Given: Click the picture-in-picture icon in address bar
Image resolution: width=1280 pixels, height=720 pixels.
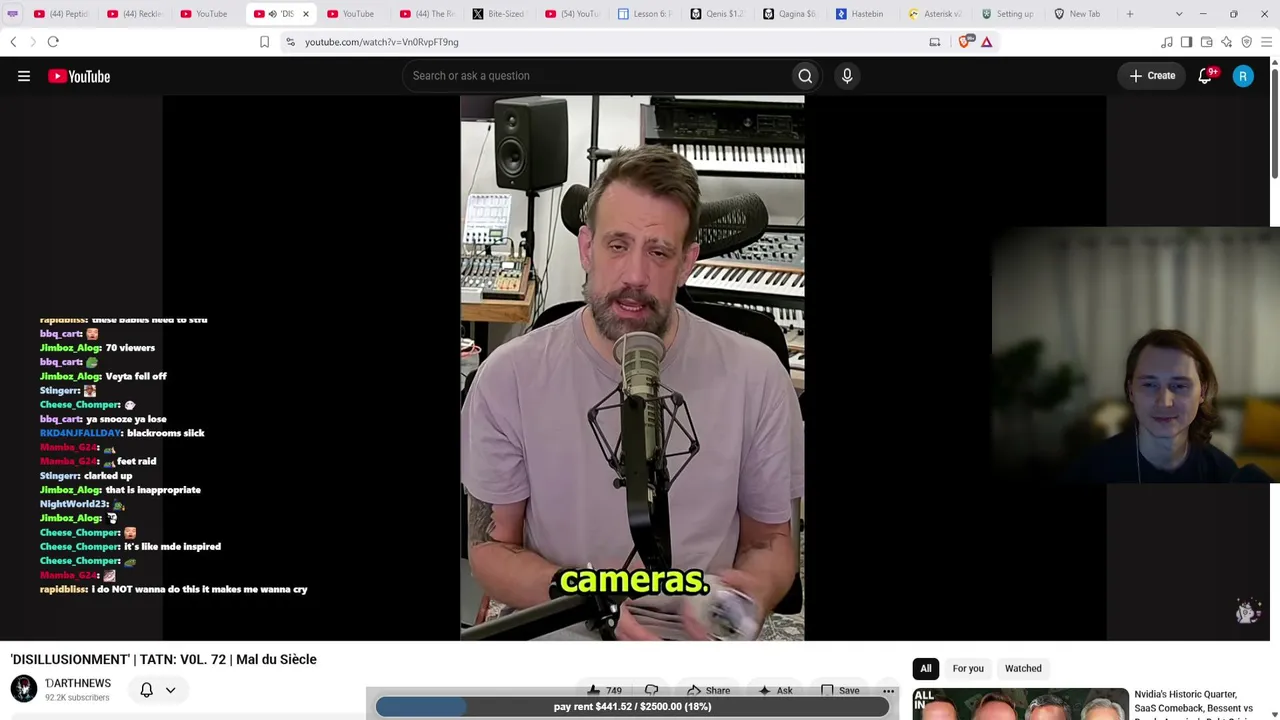Looking at the screenshot, I should point(935,42).
